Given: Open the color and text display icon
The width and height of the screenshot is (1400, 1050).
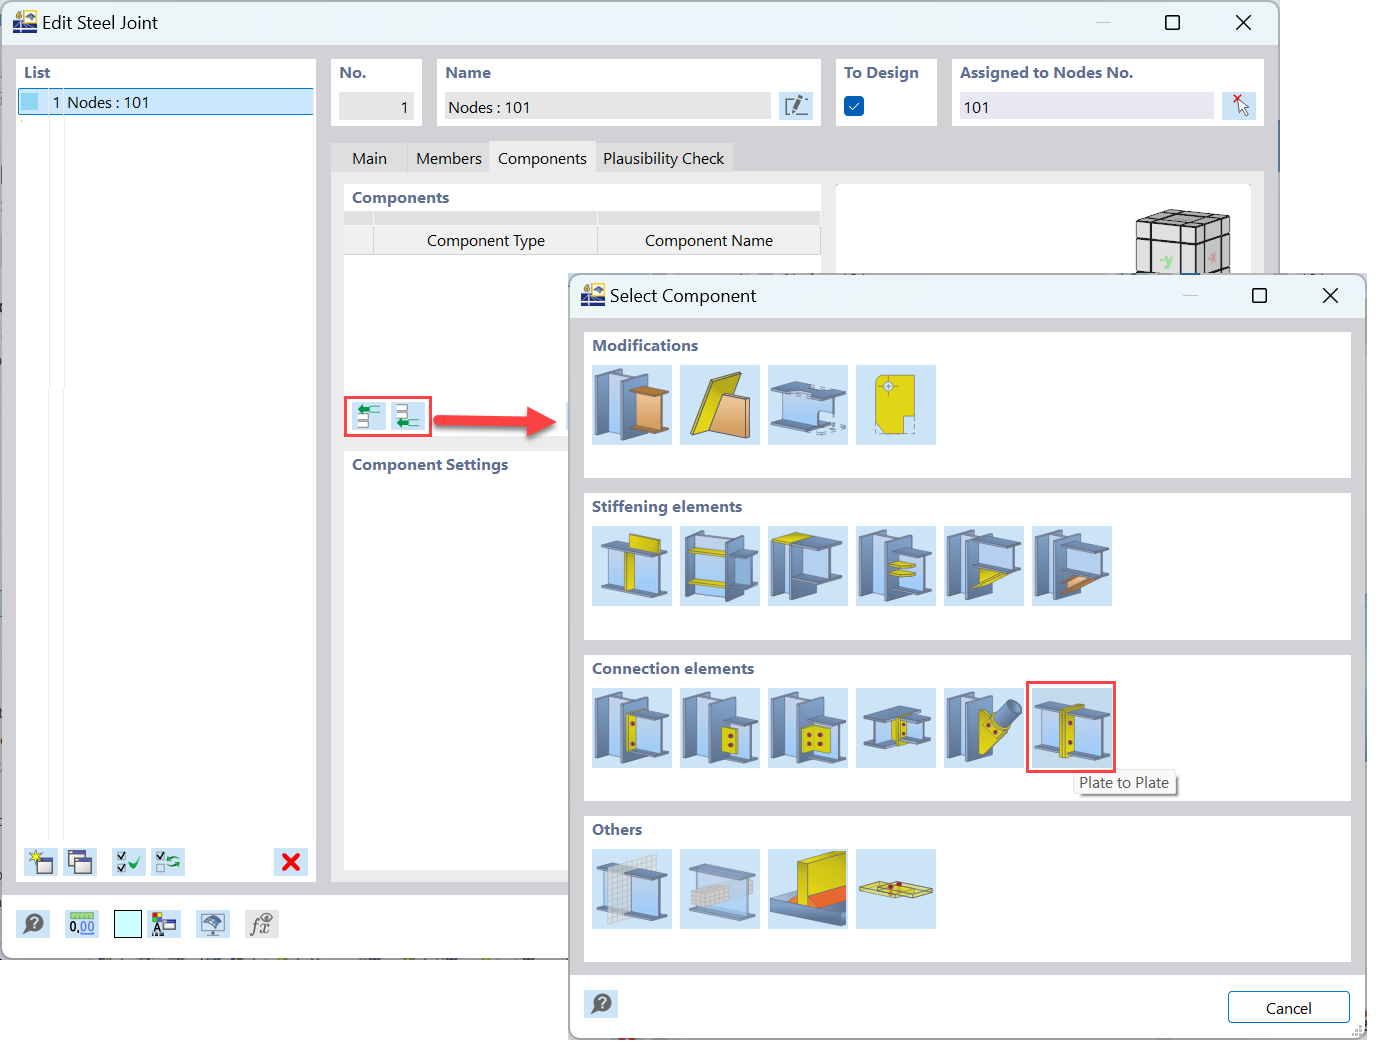Looking at the screenshot, I should pos(164,924).
